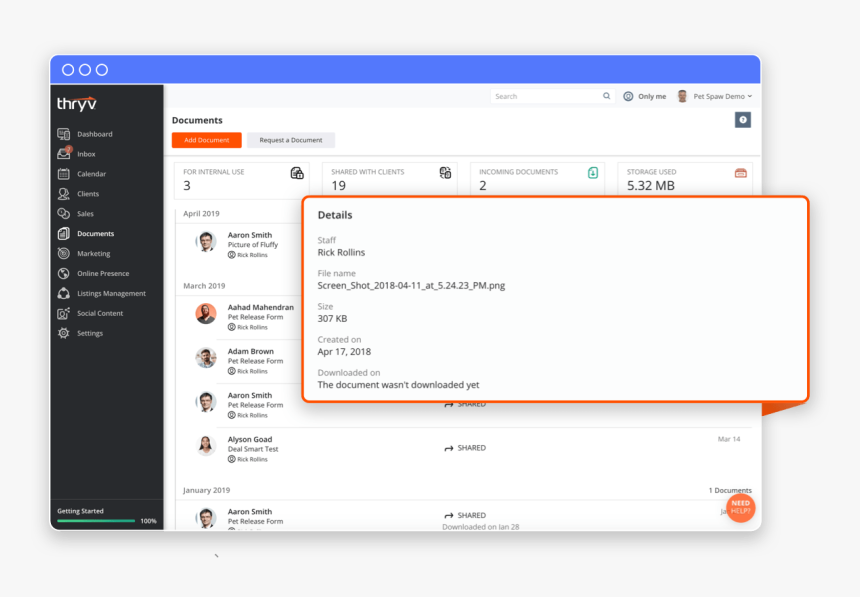Click the Mar 14 date label

click(729, 439)
